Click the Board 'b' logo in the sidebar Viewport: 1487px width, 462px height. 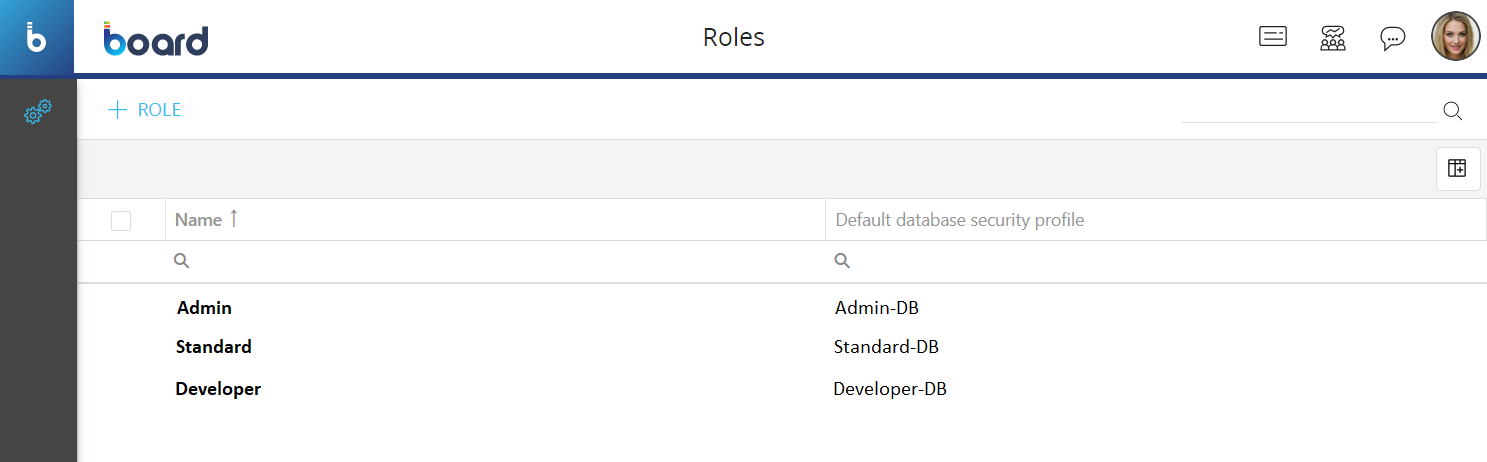(36, 38)
